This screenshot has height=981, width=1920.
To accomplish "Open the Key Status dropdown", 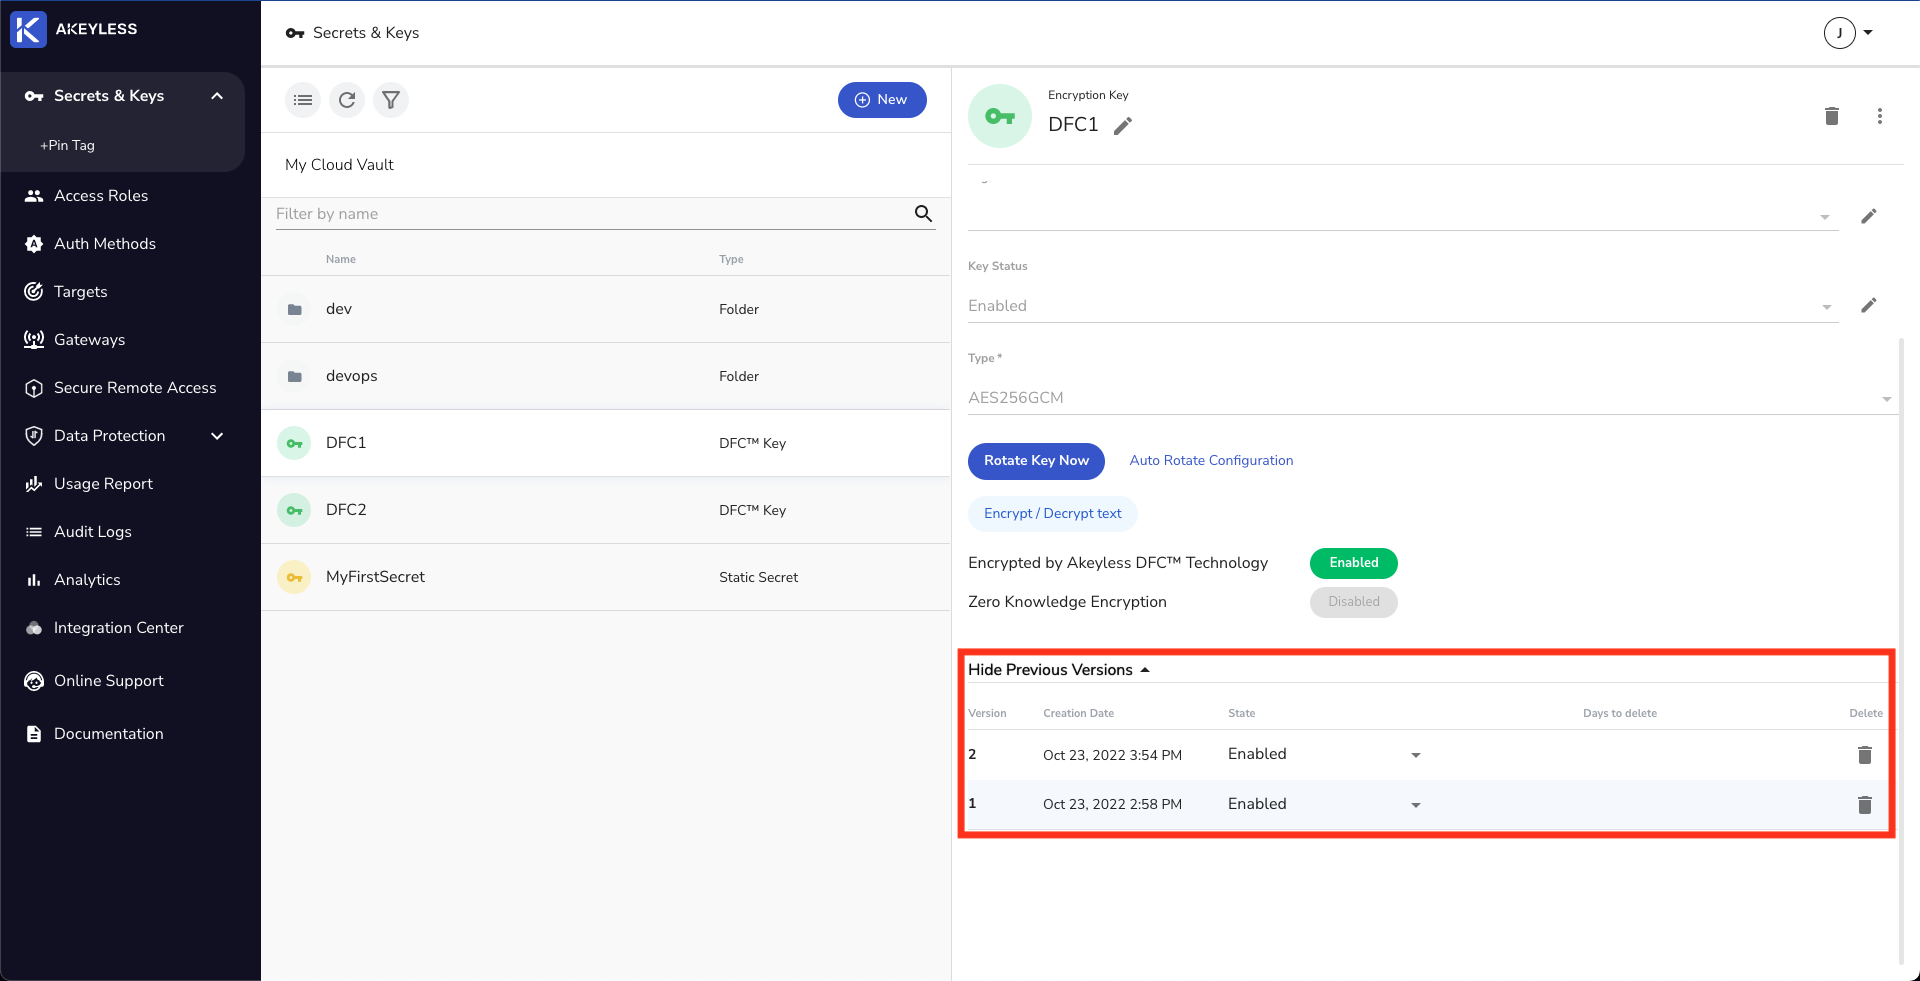I will [1827, 307].
